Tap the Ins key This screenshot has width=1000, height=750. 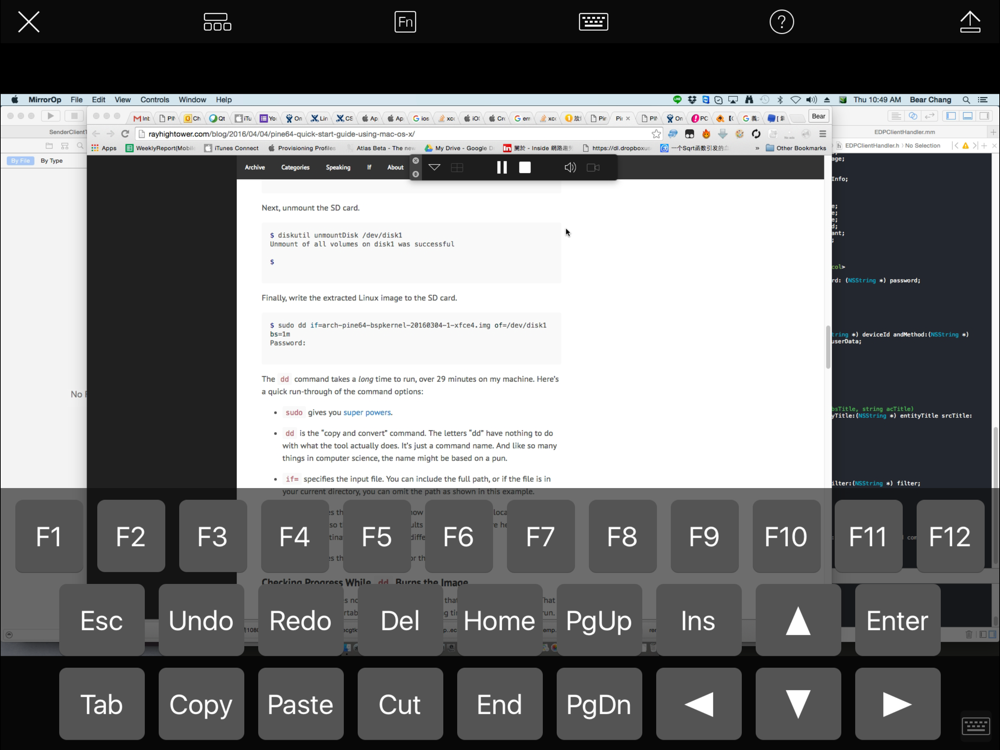698,620
